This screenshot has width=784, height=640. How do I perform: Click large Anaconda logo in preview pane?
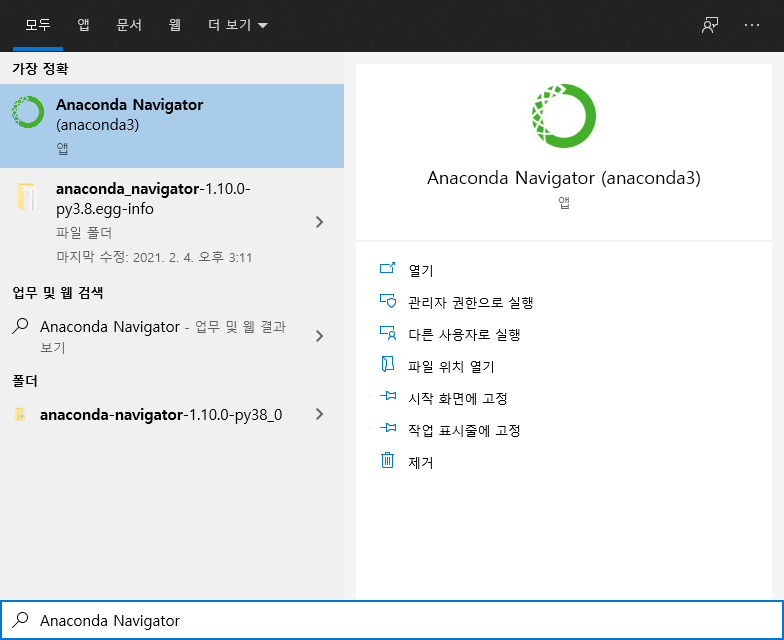[564, 116]
